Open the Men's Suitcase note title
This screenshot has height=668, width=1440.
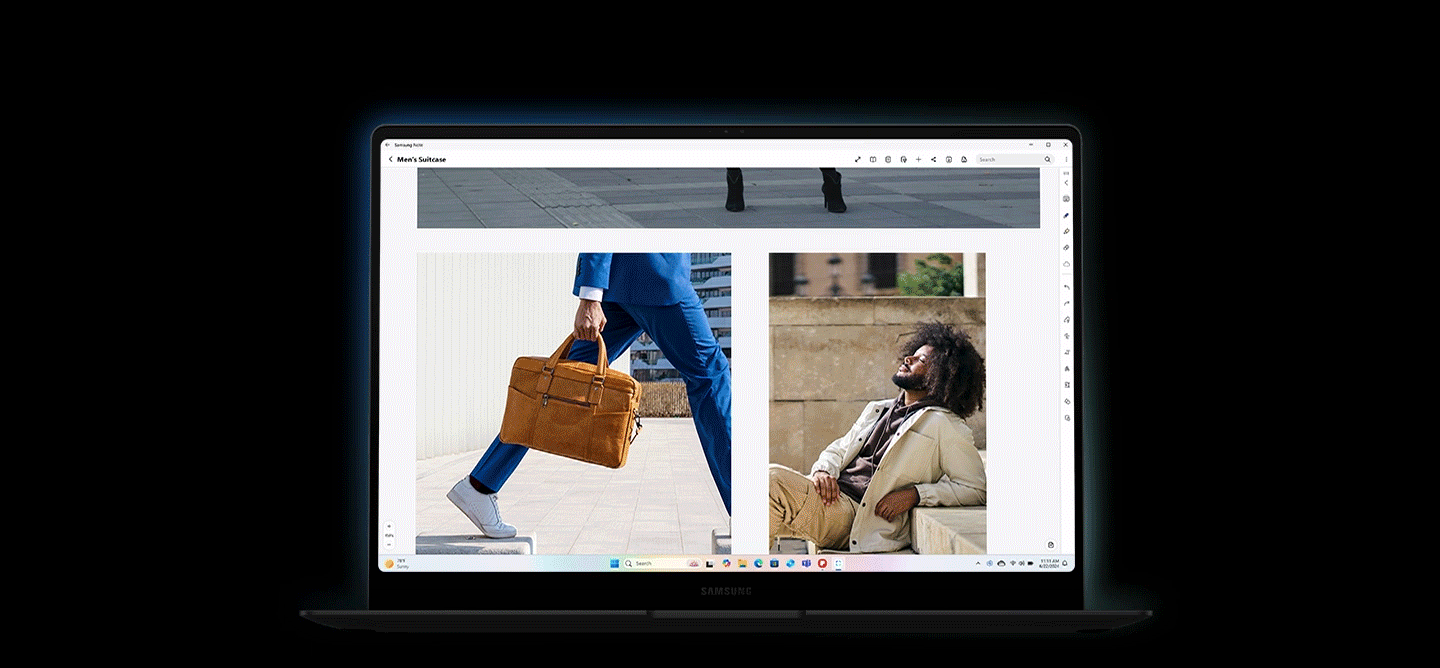click(x=422, y=159)
